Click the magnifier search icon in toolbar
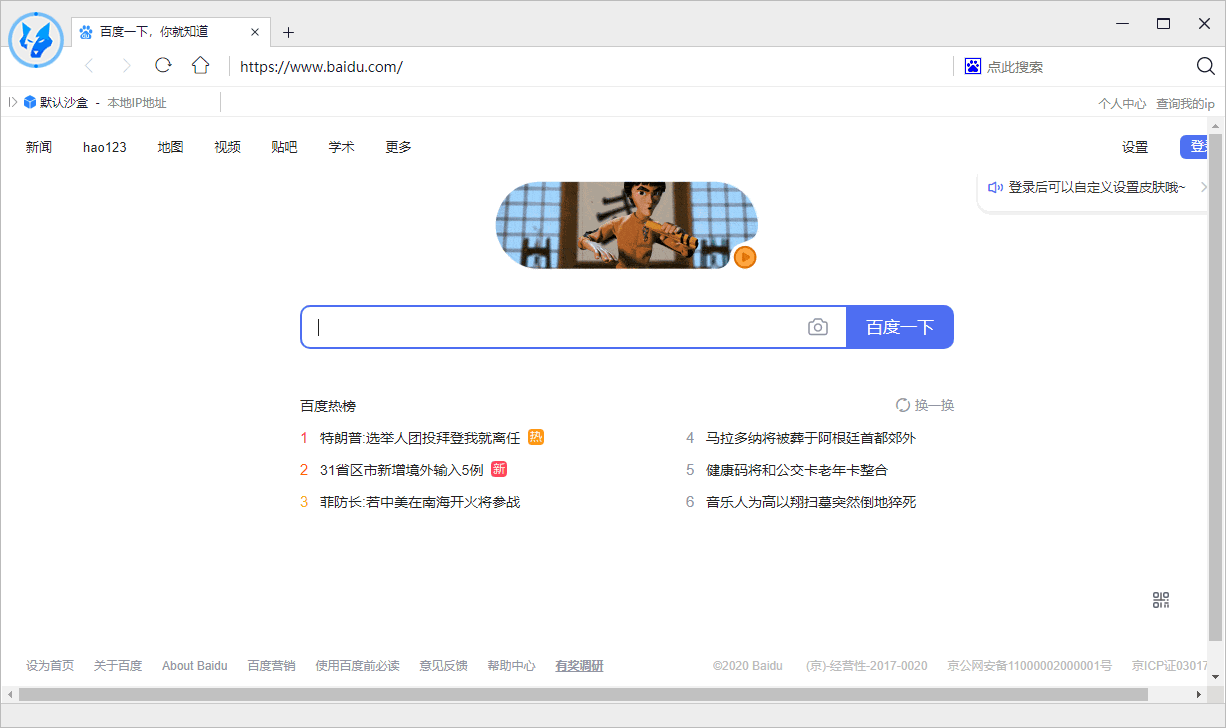This screenshot has height=728, width=1226. (x=1205, y=66)
